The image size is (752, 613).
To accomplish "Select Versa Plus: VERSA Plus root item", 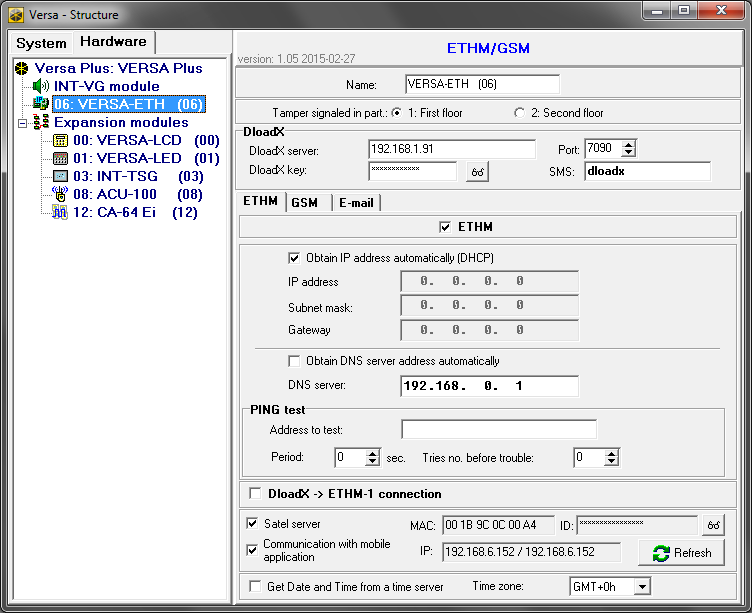I will (118, 69).
